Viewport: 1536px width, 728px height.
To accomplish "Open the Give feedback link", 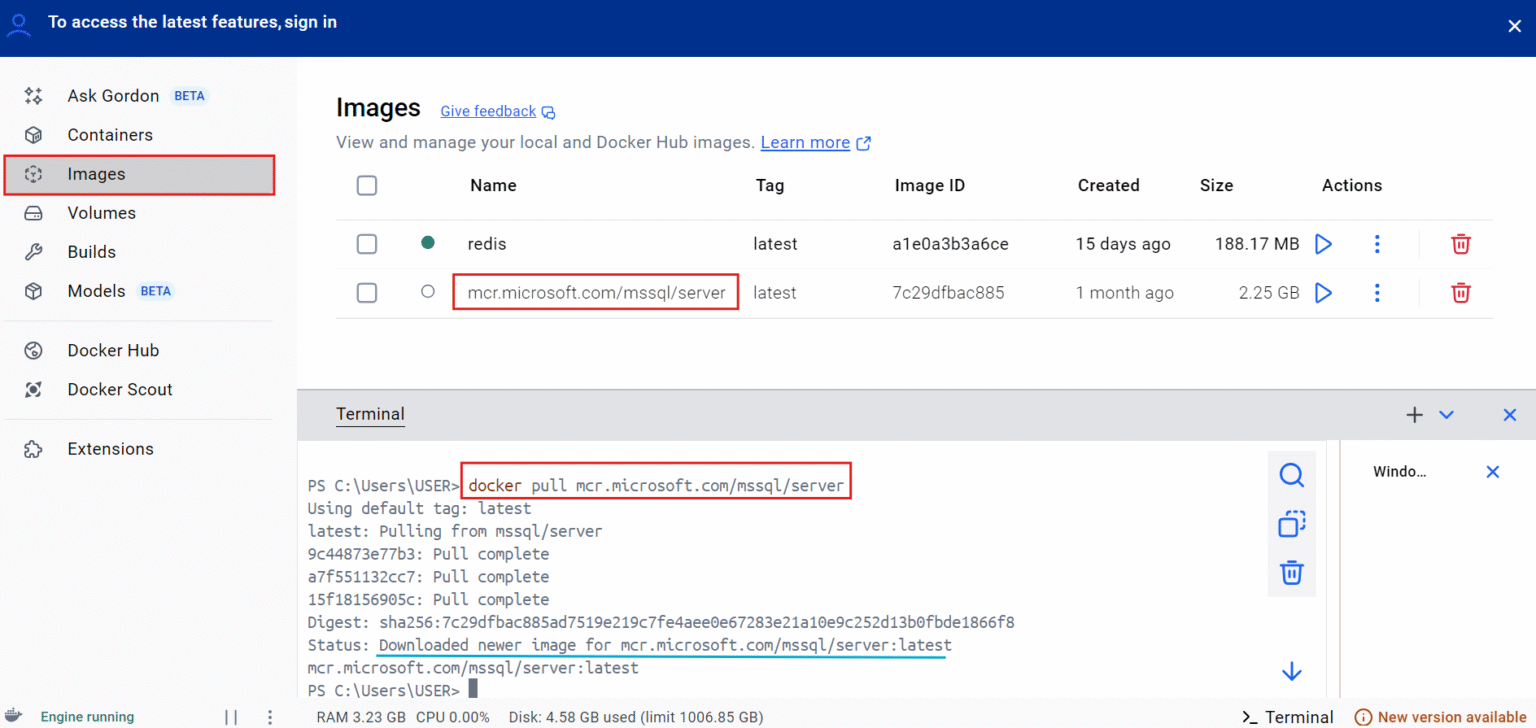I will [488, 111].
